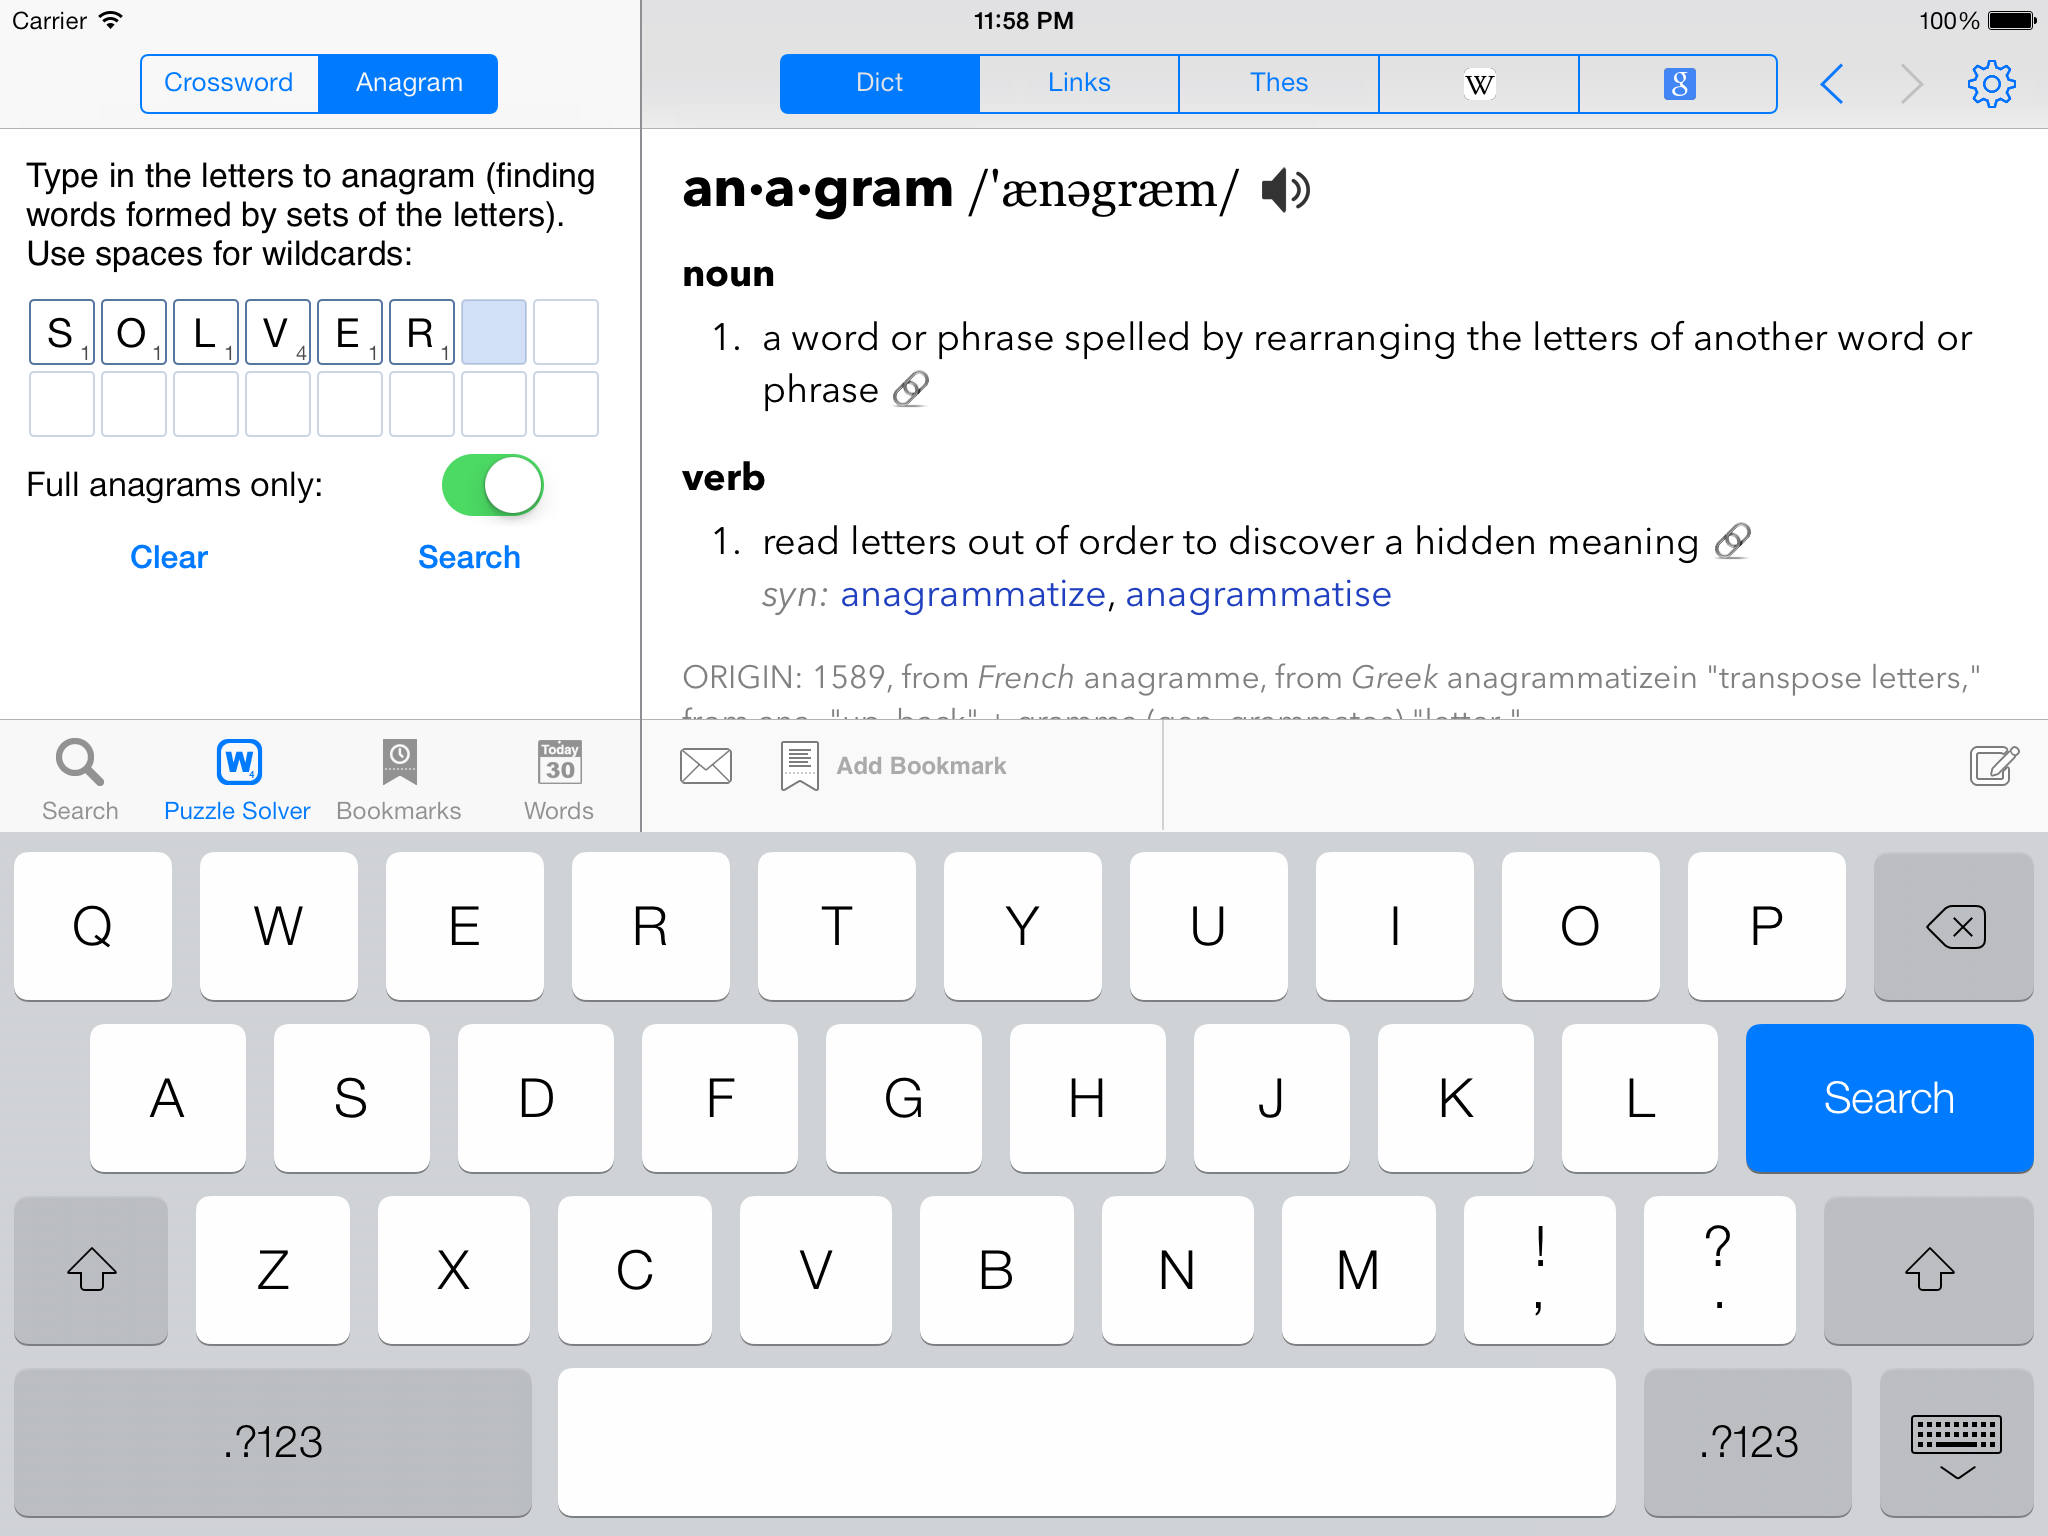Toggle the left shift key

pos(91,1270)
